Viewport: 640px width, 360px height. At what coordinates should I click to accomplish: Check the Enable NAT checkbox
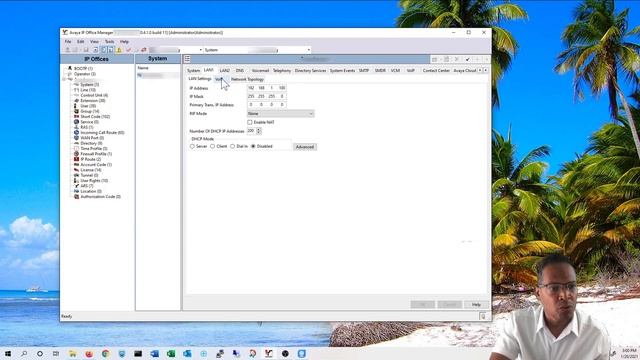[250, 122]
